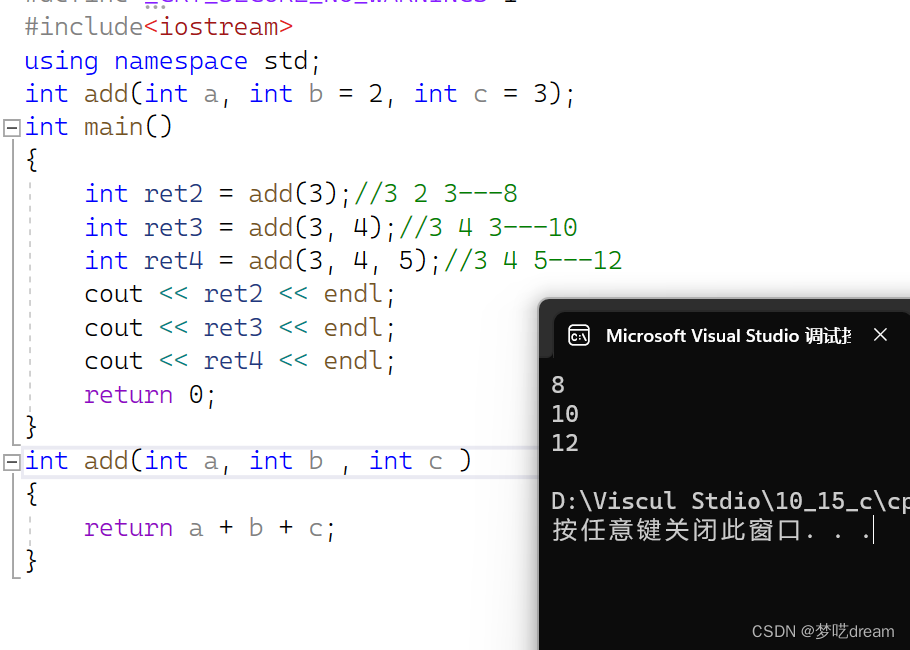Click the console terminal icon in tab
Viewport: 910px width, 650px height.
pyautogui.click(x=579, y=335)
